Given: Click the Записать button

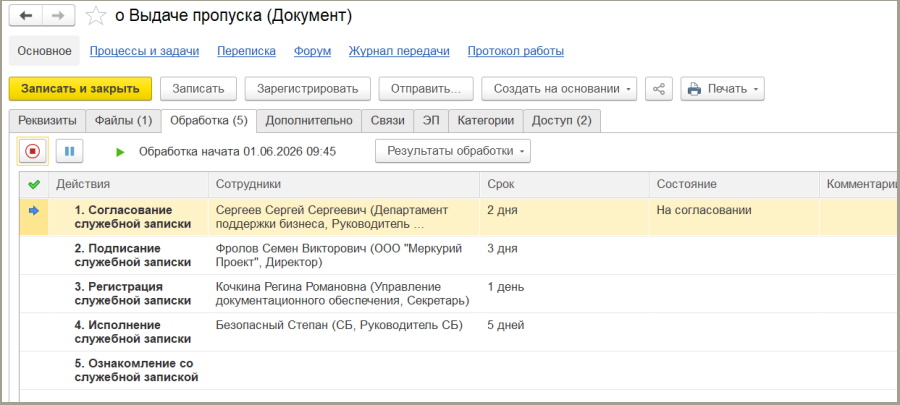Looking at the screenshot, I should click(198, 89).
